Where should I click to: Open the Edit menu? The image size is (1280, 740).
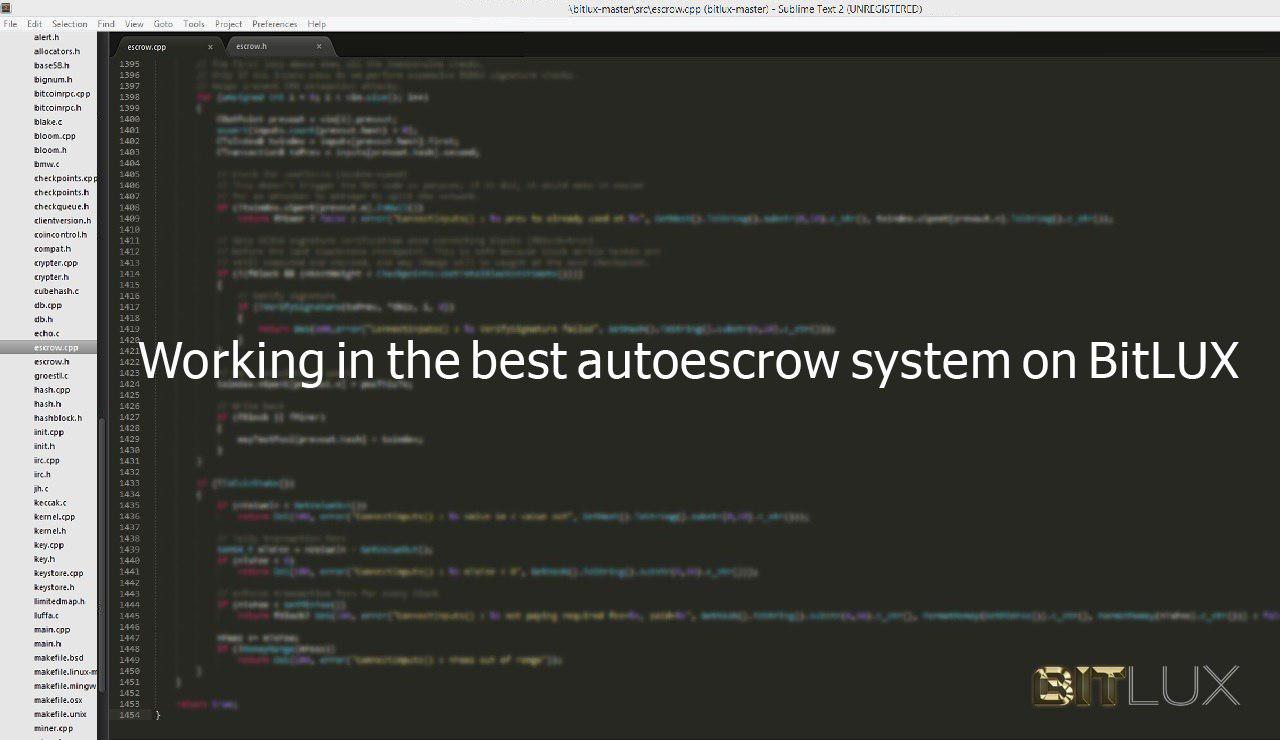pyautogui.click(x=35, y=24)
